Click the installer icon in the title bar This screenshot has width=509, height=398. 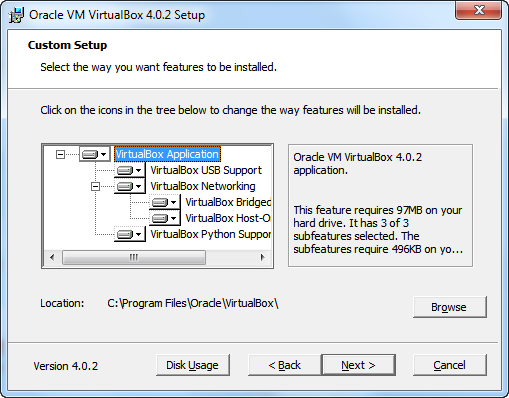pyautogui.click(x=16, y=15)
